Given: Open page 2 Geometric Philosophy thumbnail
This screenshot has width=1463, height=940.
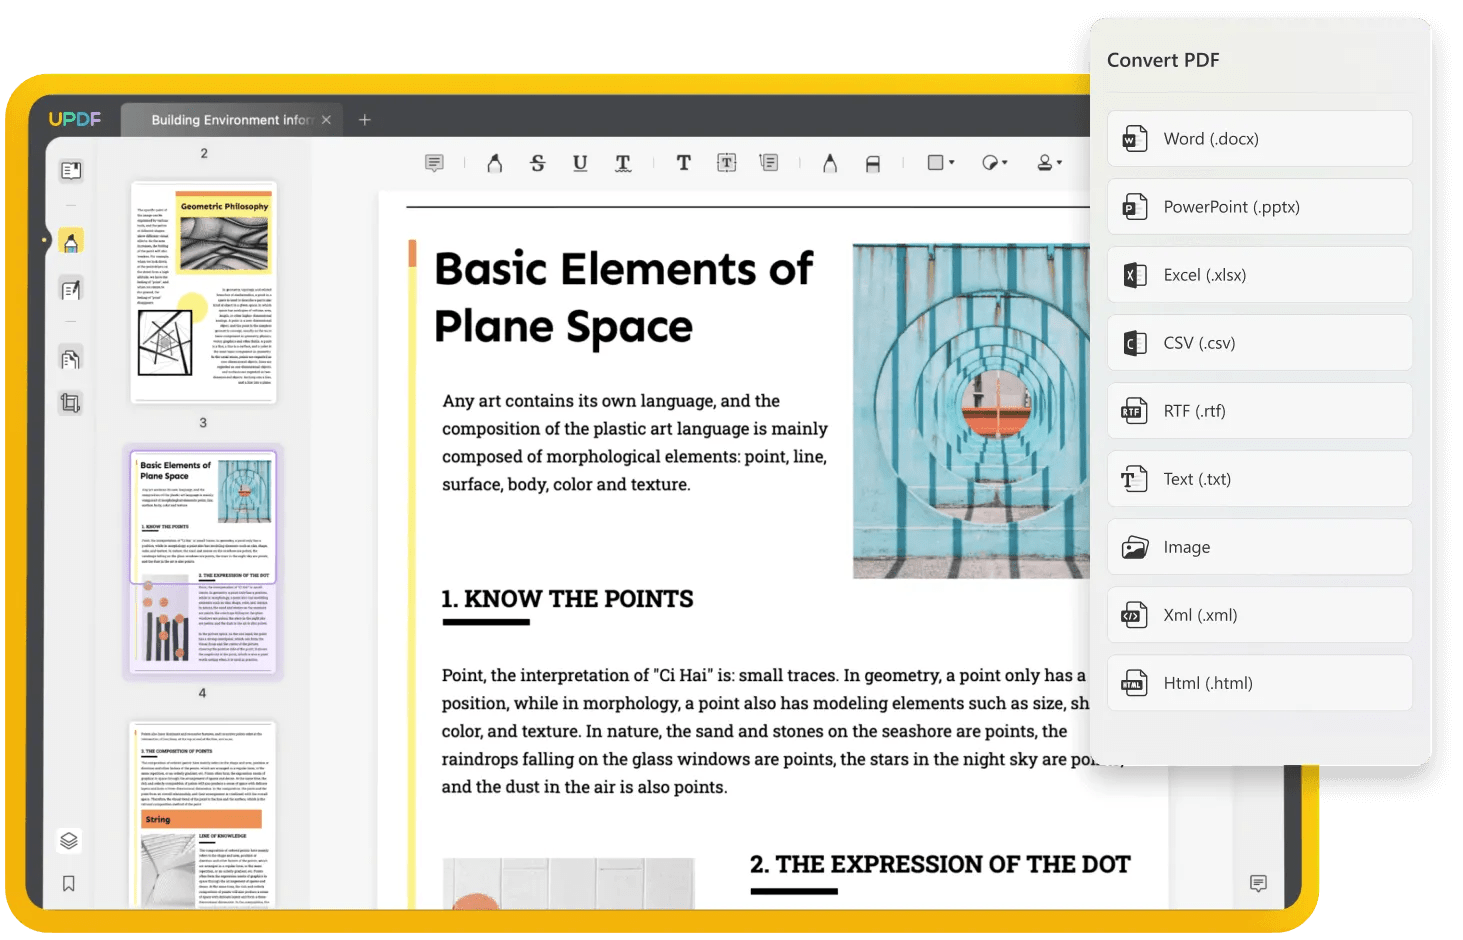Looking at the screenshot, I should pos(204,291).
